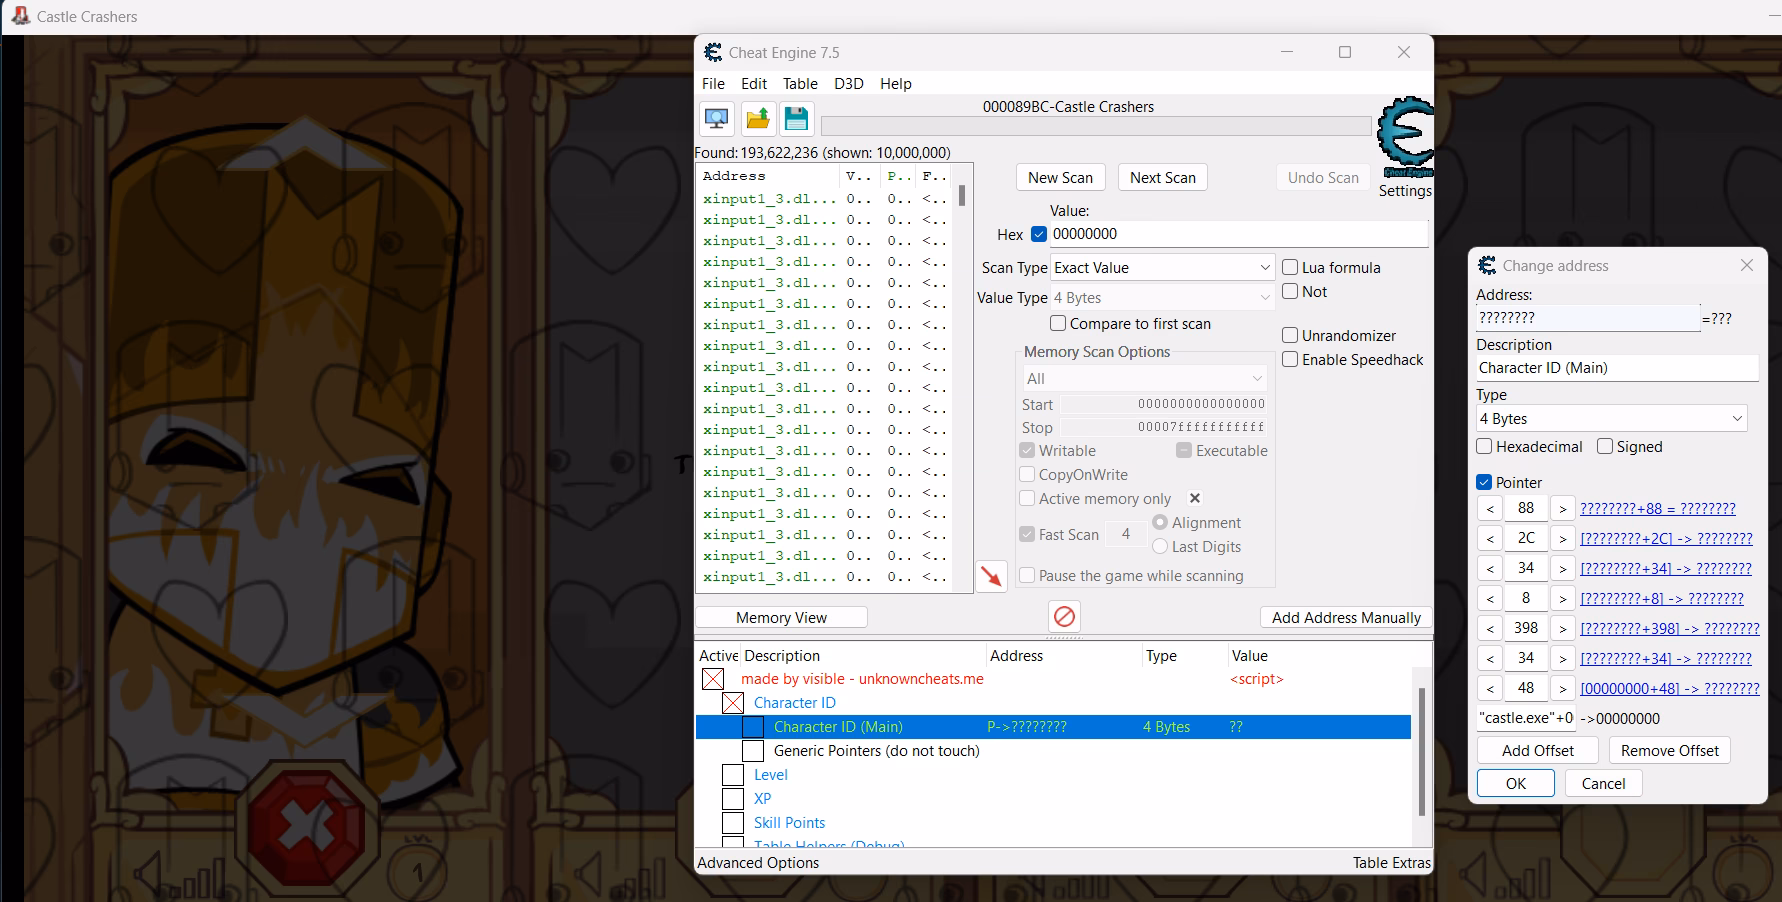The image size is (1782, 902).
Task: Increase offset 8 with right arrow
Action: point(1562,598)
